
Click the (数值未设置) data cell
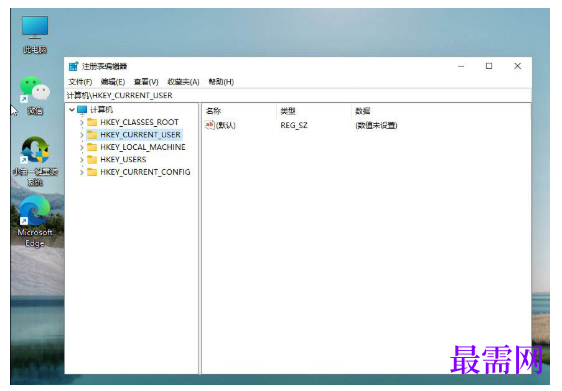376,125
